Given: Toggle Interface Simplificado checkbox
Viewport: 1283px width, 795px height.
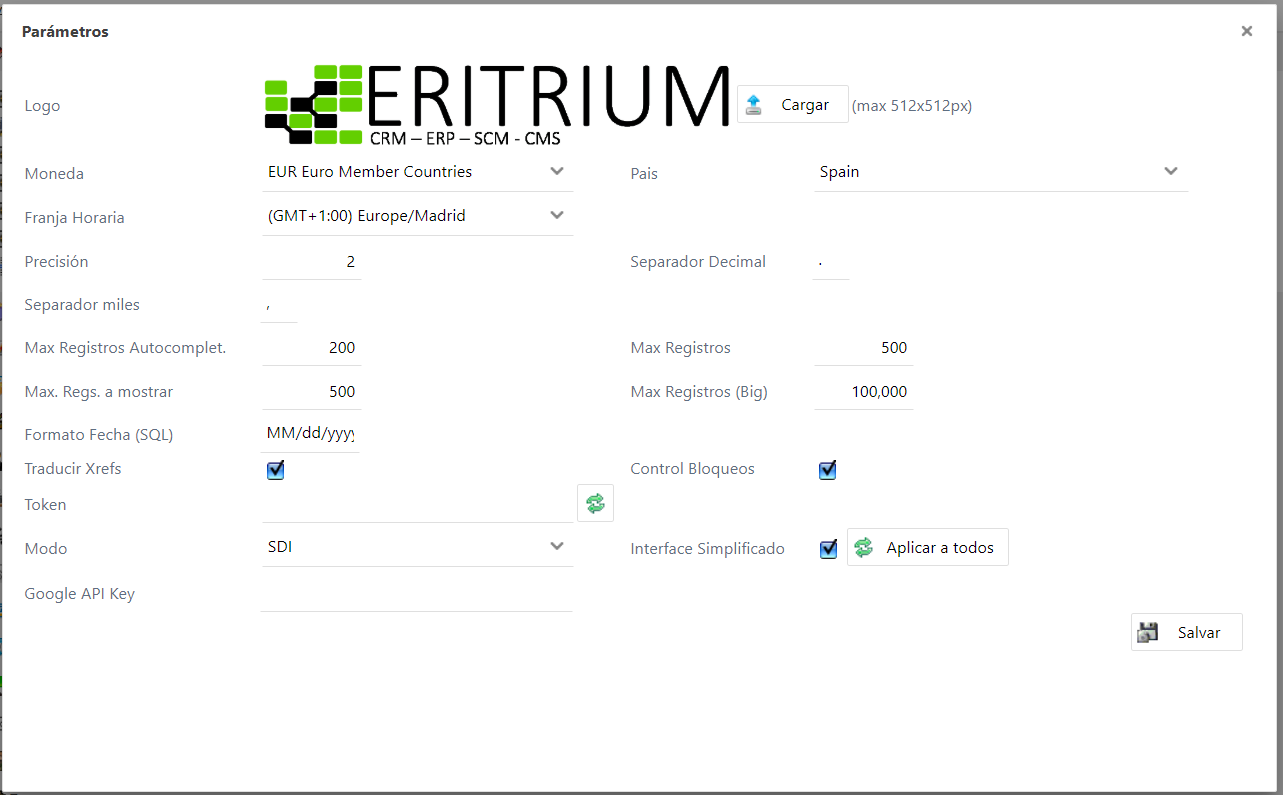Looking at the screenshot, I should 828,549.
